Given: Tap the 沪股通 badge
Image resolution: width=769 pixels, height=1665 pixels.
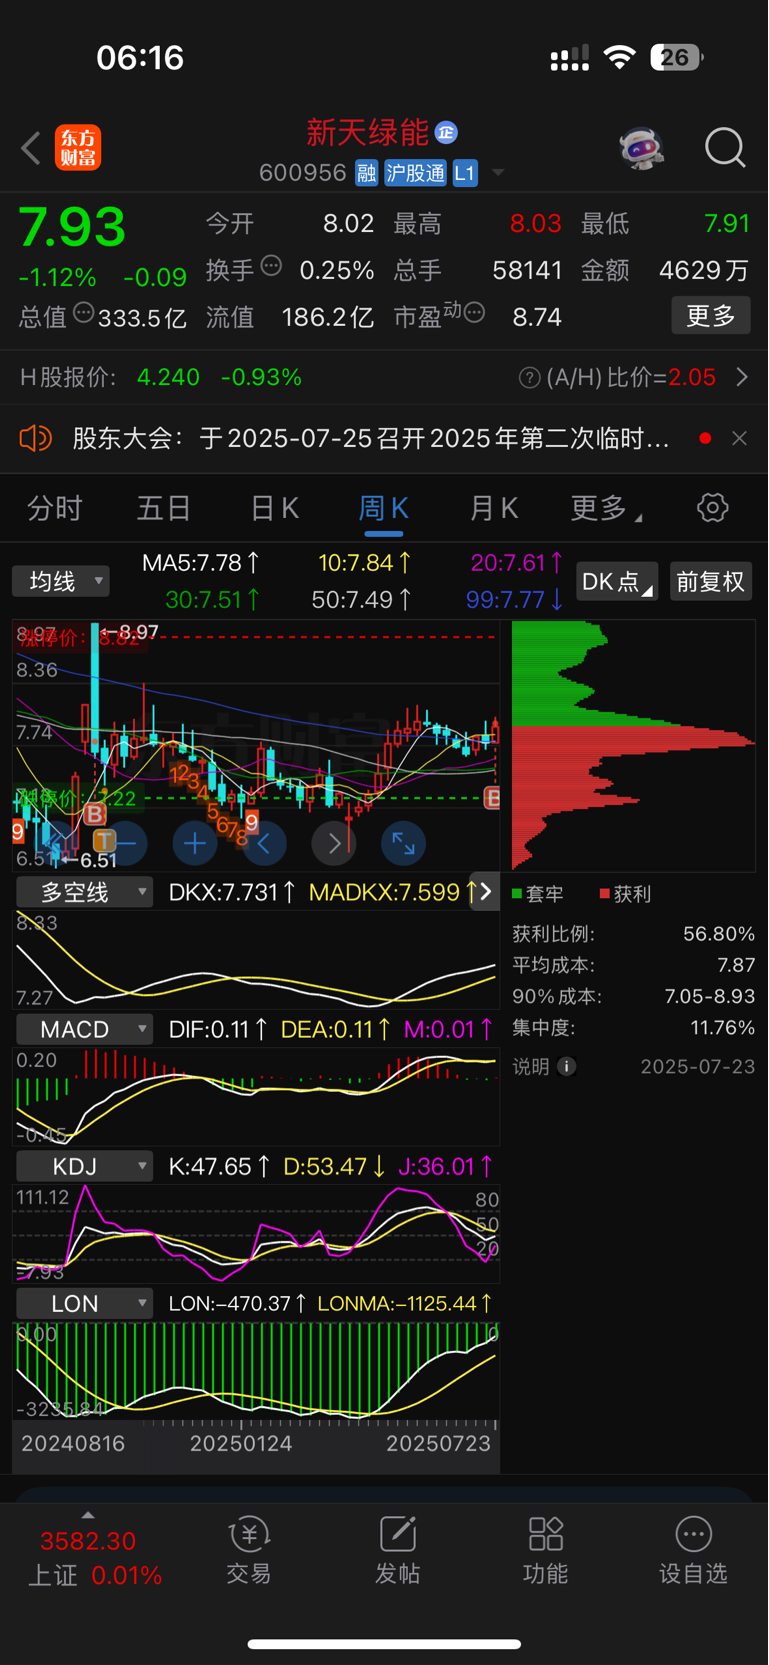Looking at the screenshot, I should (415, 173).
